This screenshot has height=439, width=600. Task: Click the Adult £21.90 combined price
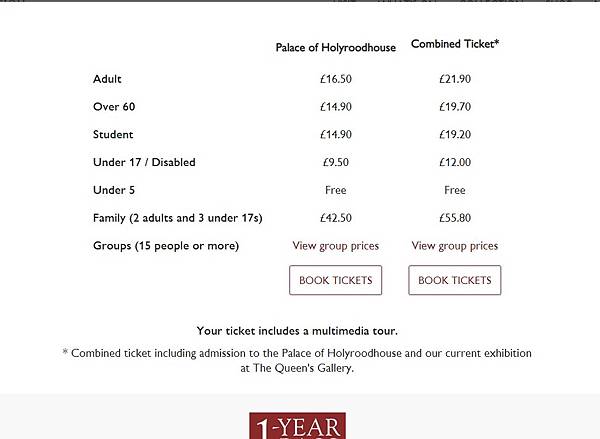(x=454, y=79)
